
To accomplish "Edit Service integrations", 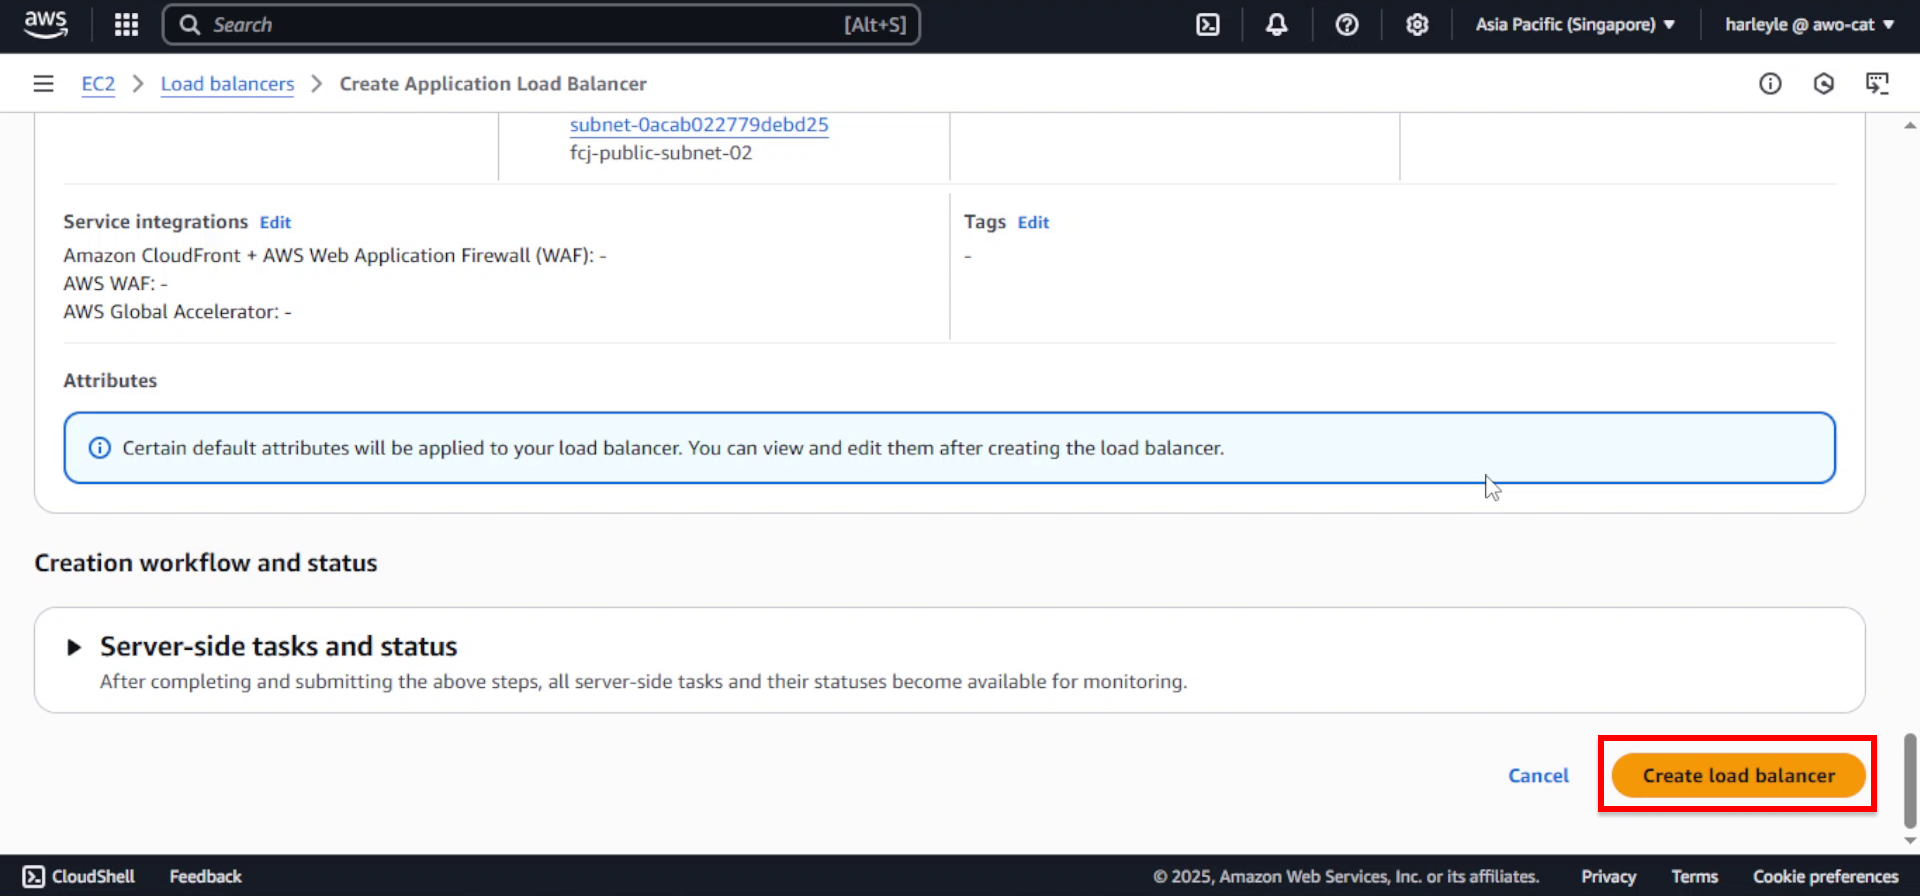I will [x=275, y=222].
